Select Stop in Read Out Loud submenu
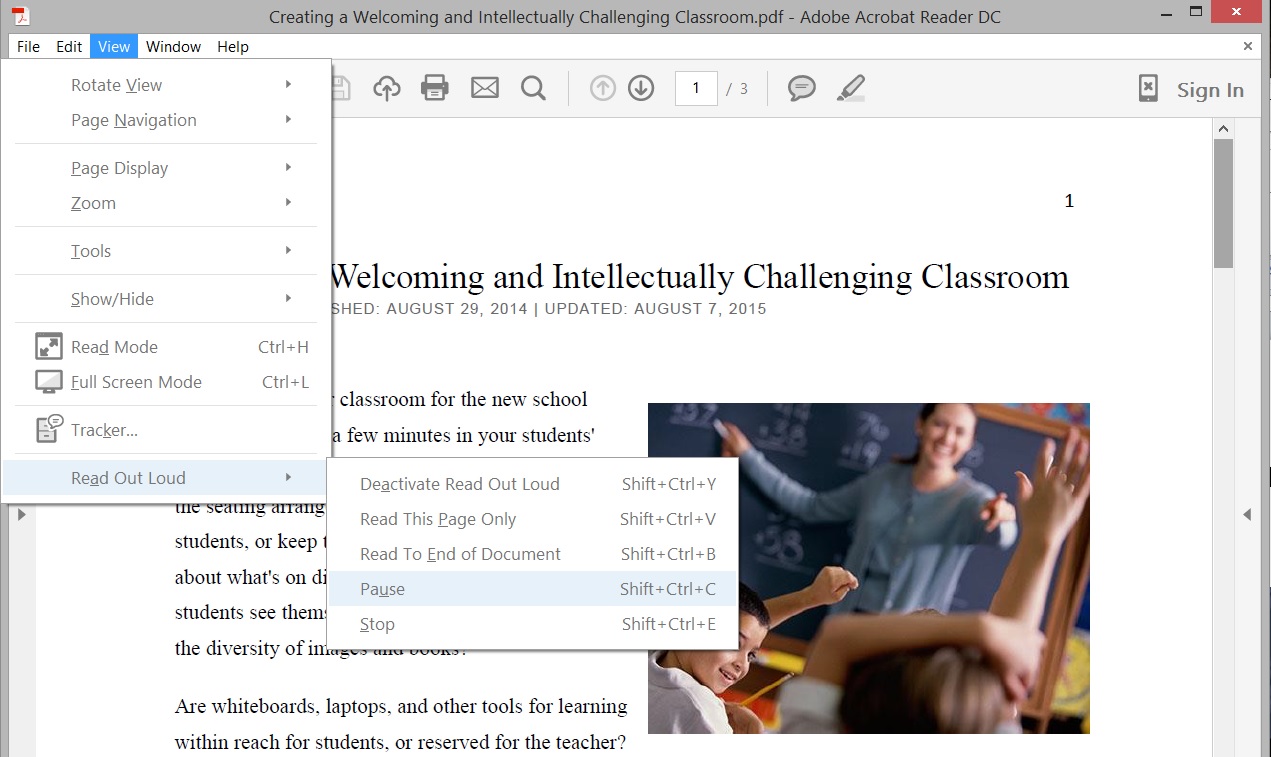 point(533,624)
